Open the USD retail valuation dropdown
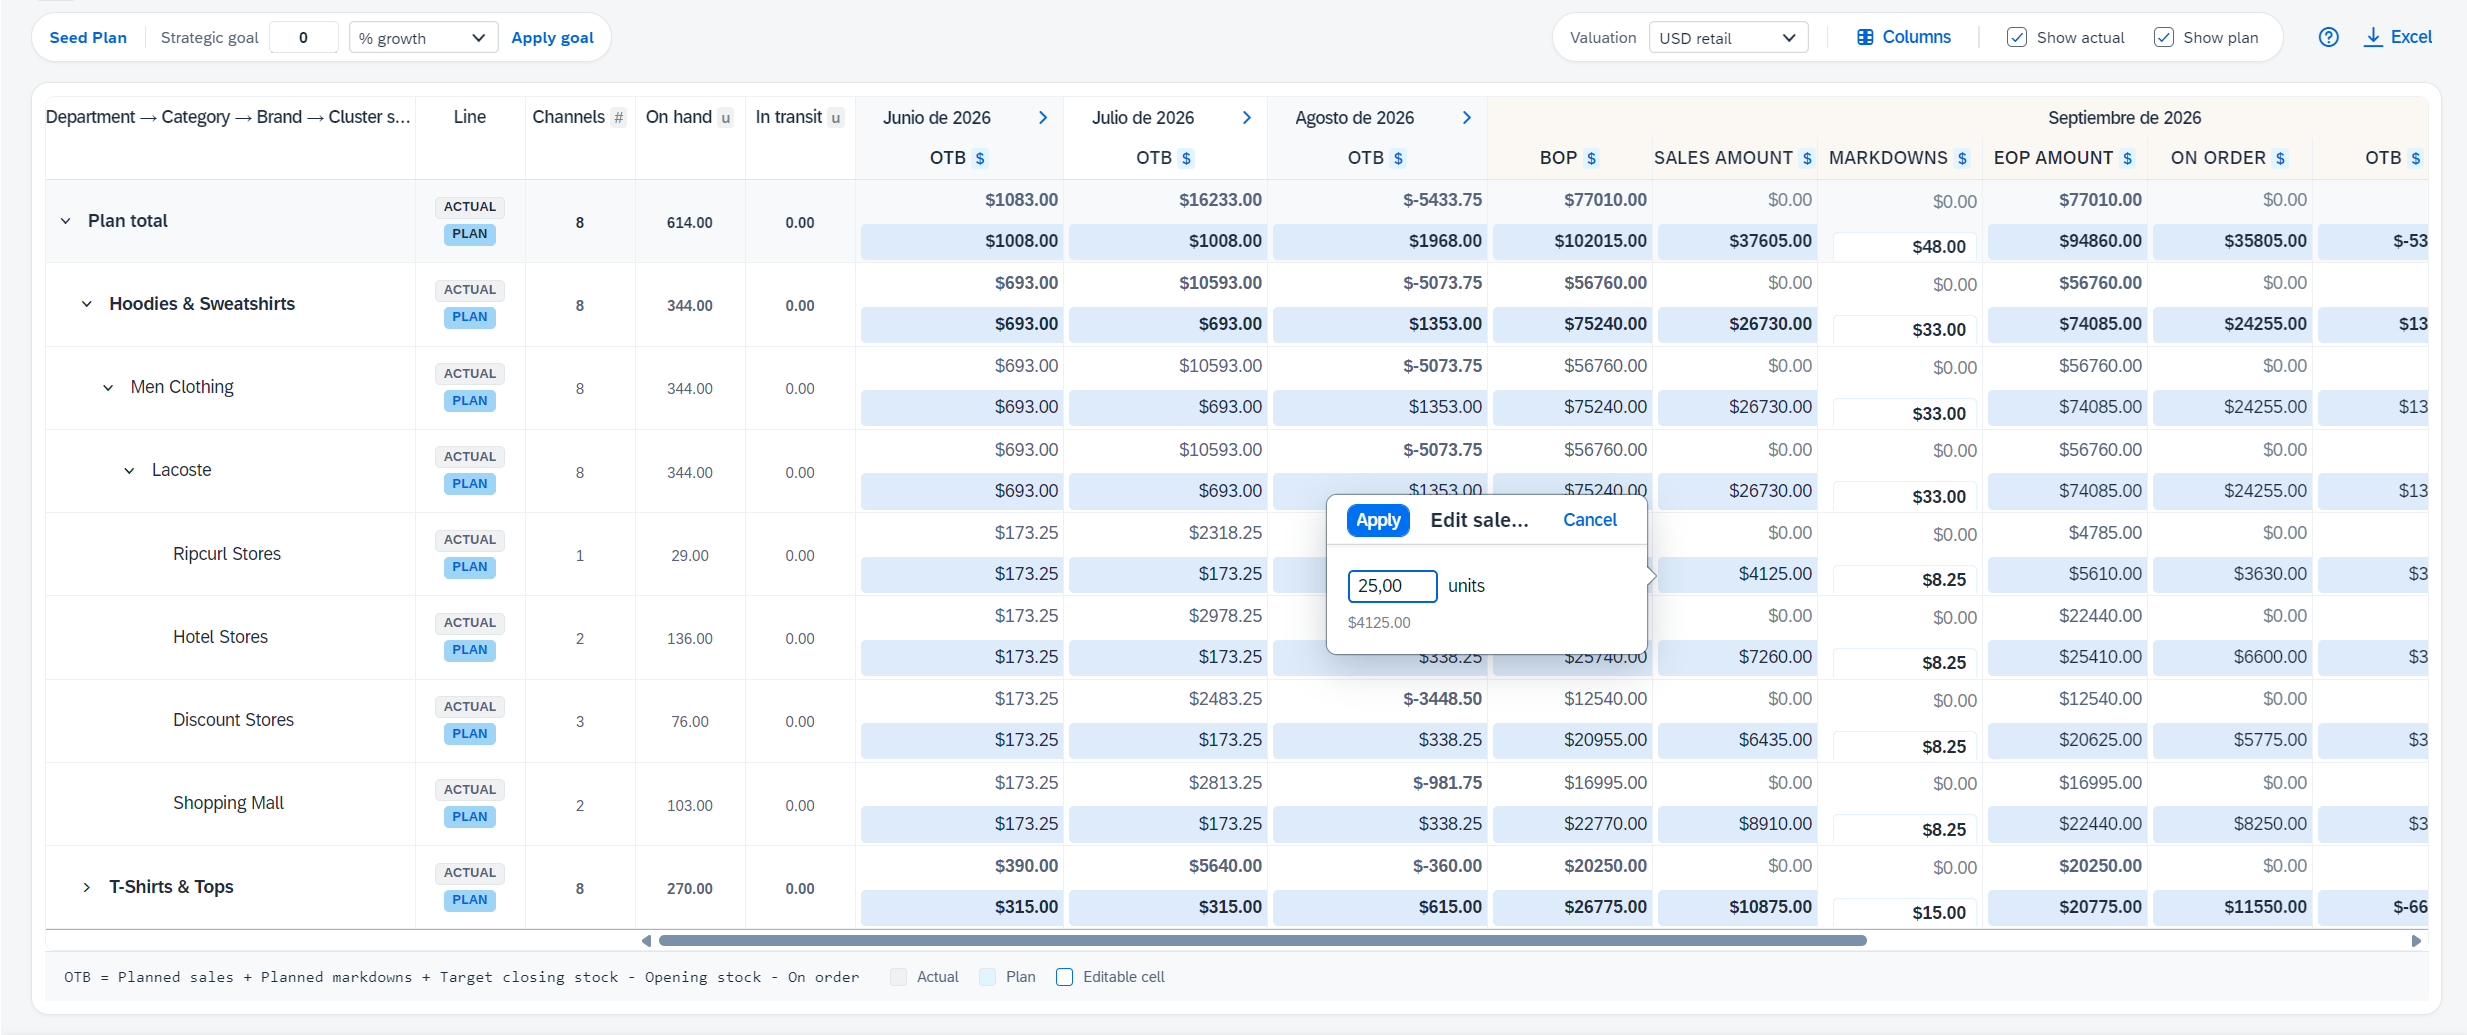This screenshot has width=2467, height=1035. (x=1728, y=38)
